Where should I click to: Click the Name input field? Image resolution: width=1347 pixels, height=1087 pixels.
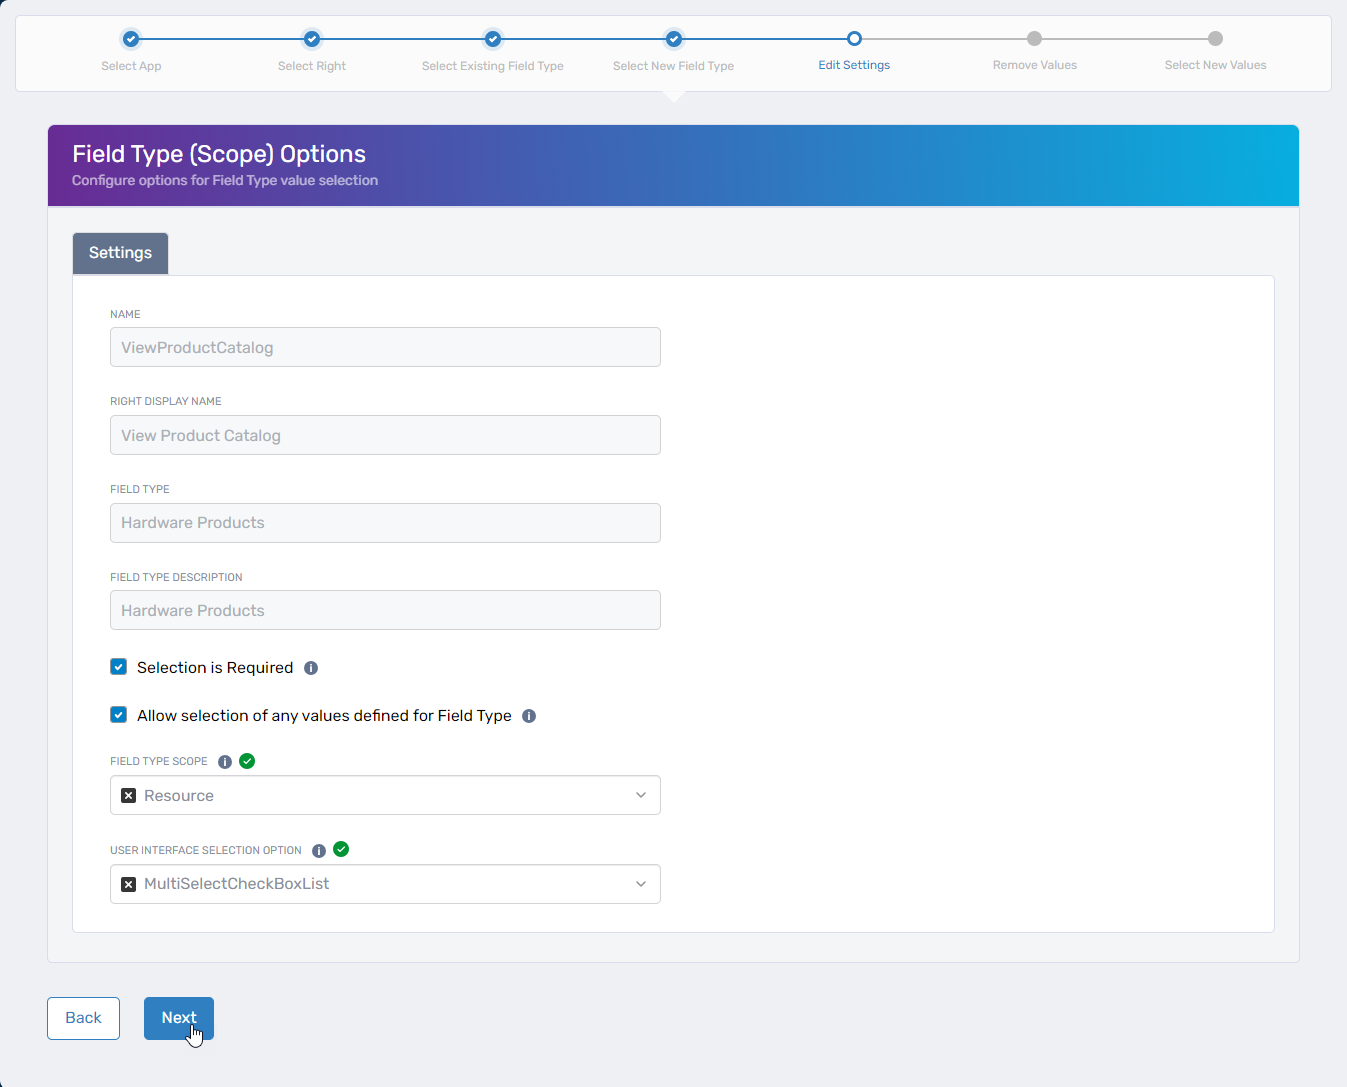tap(385, 348)
